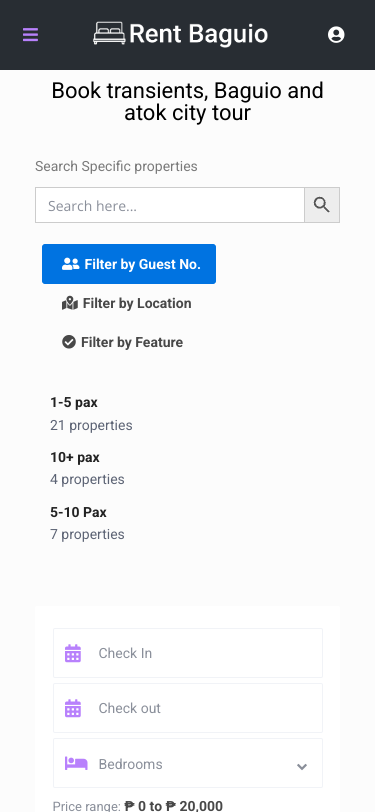
Task: Open the Check In date field
Action: 188,653
